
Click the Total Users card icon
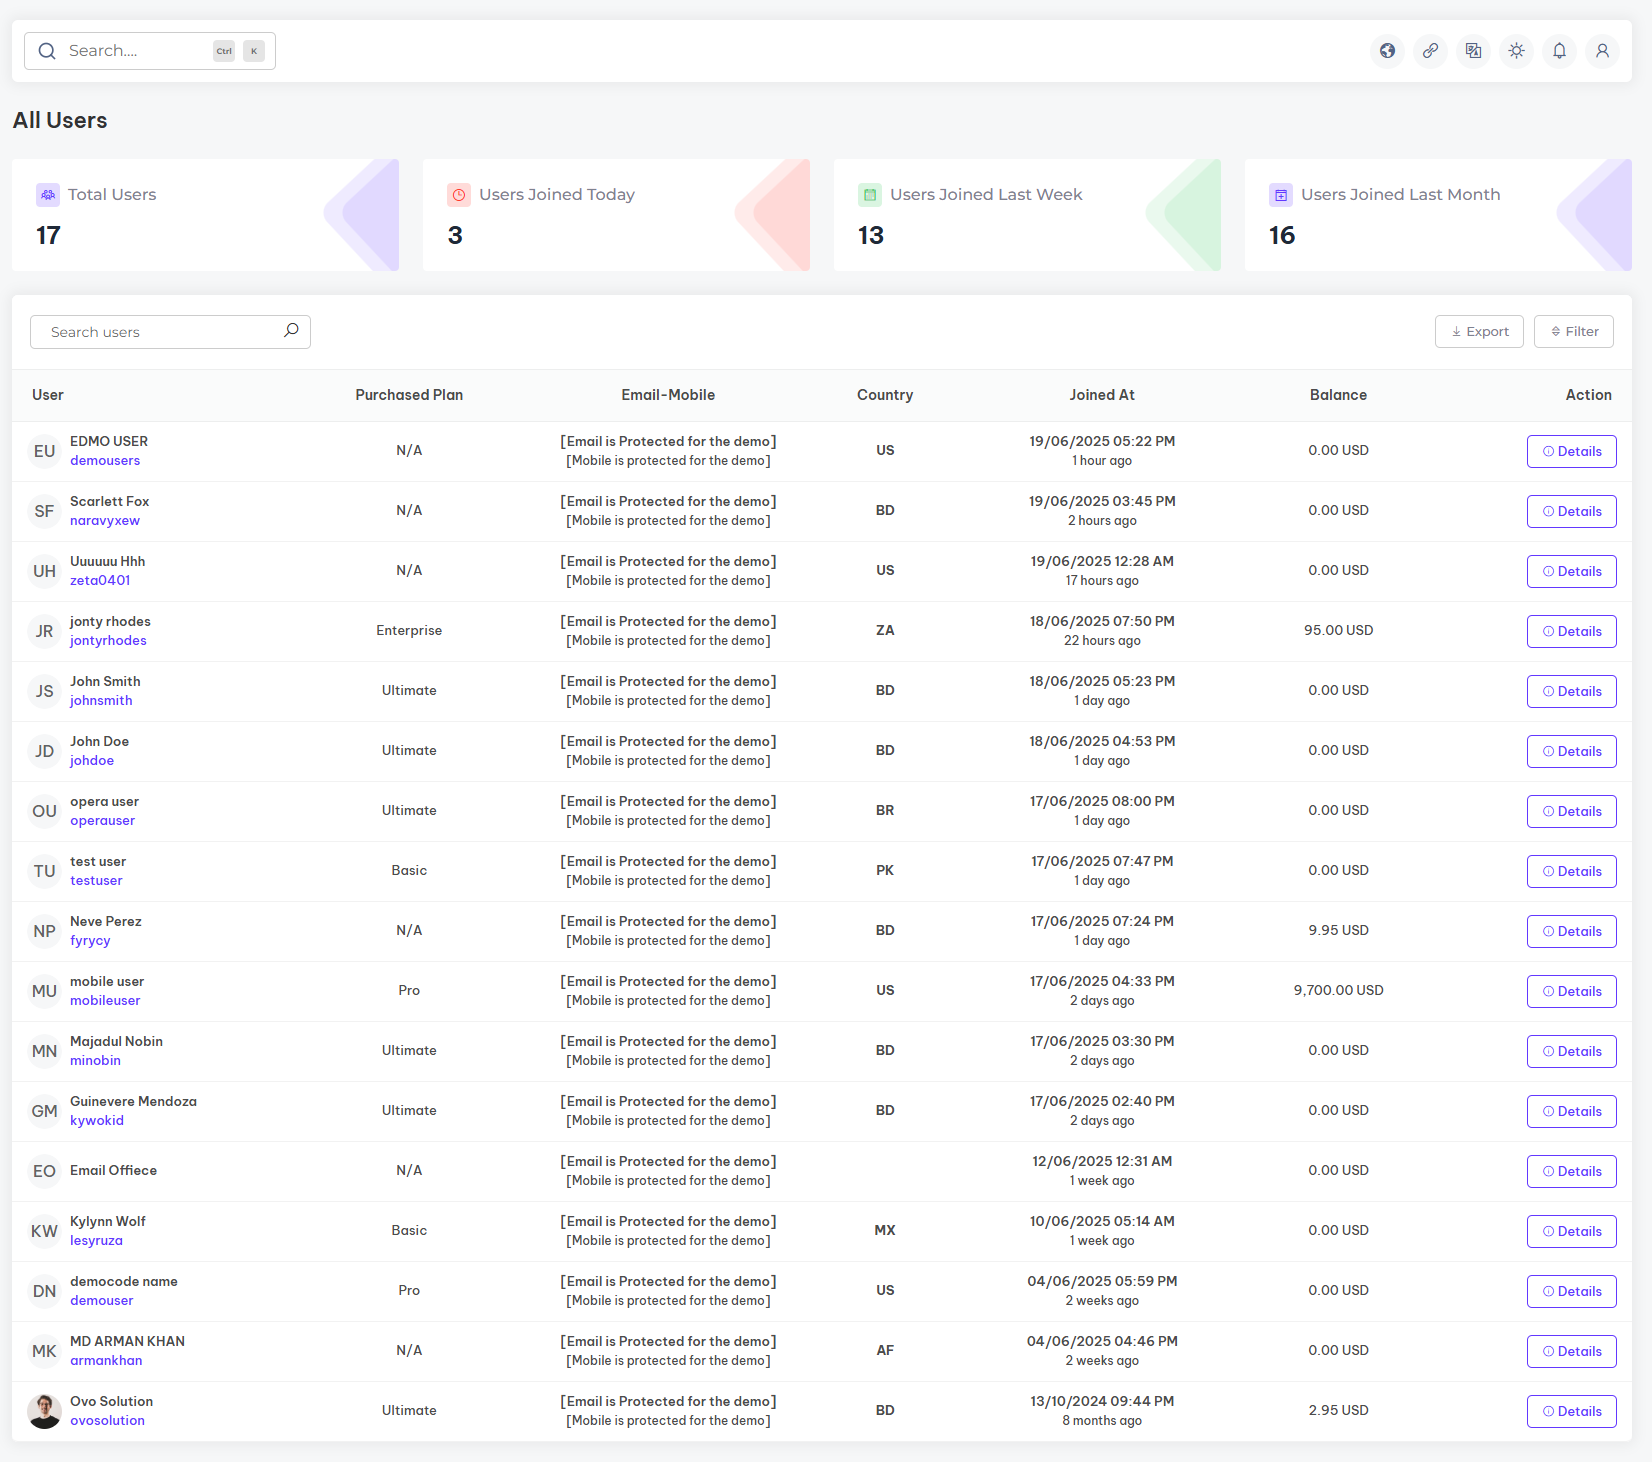[48, 195]
